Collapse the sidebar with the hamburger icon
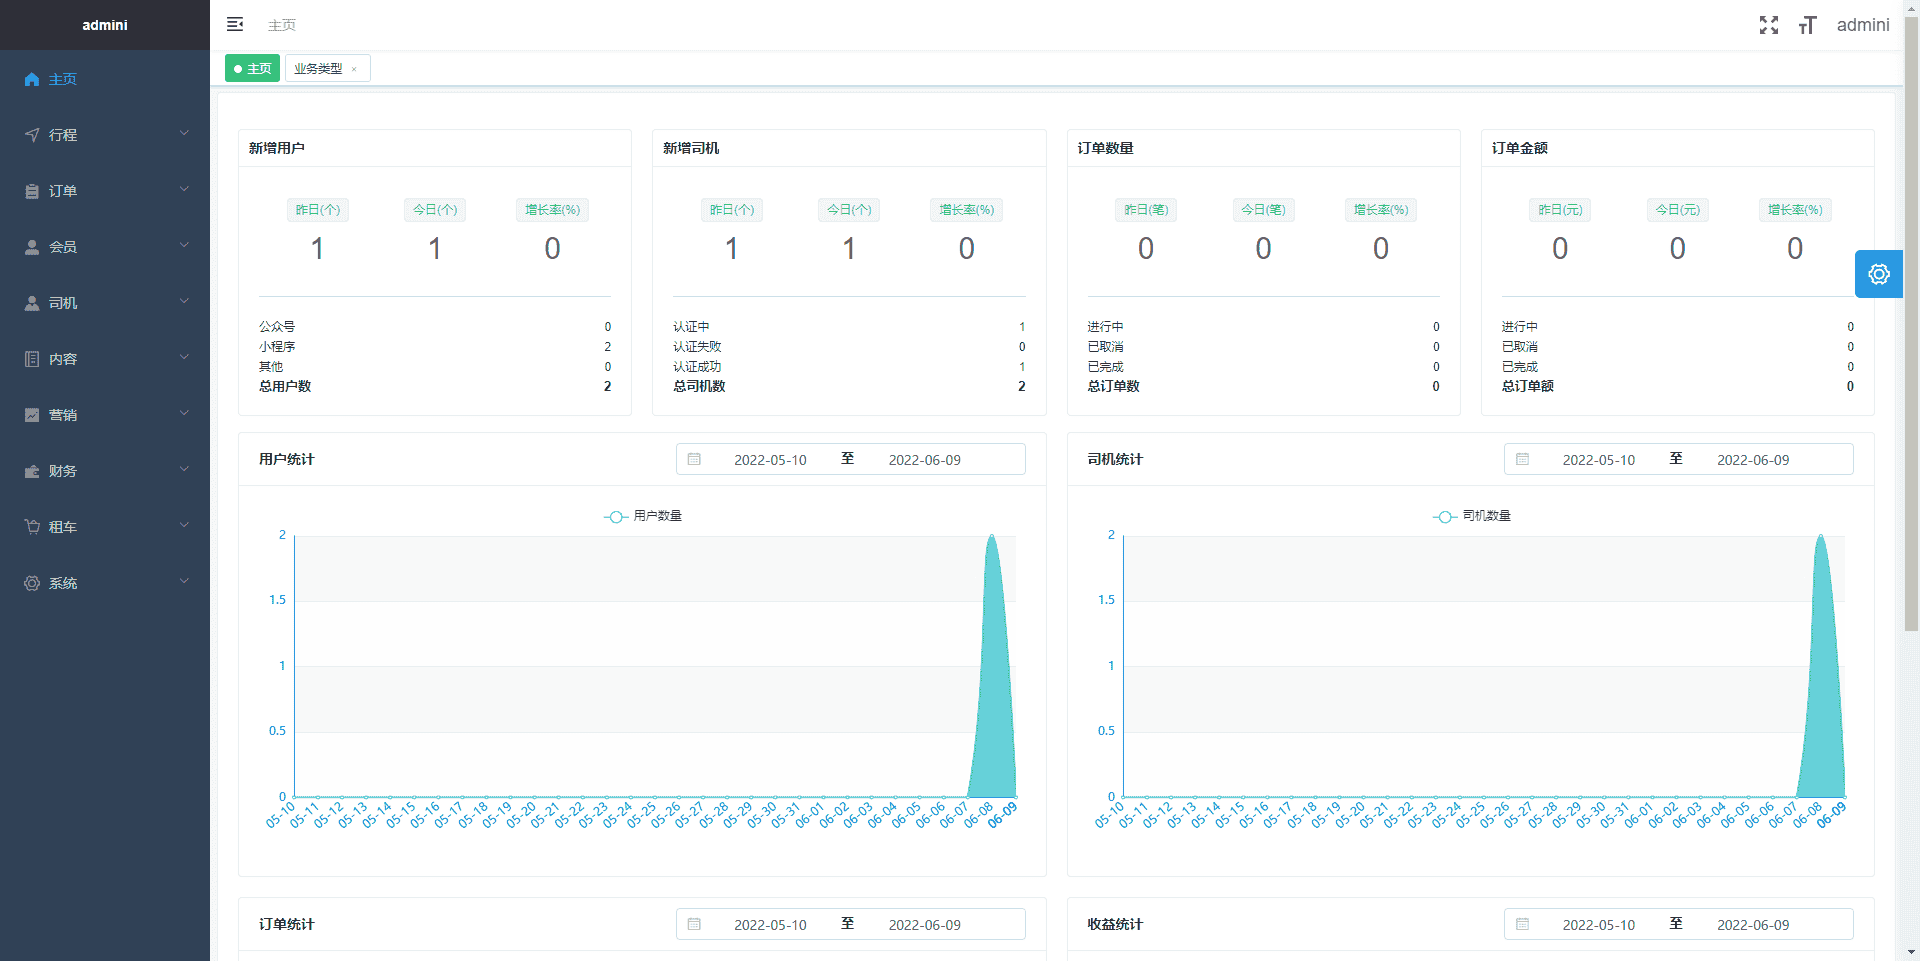The width and height of the screenshot is (1920, 961). (x=235, y=24)
